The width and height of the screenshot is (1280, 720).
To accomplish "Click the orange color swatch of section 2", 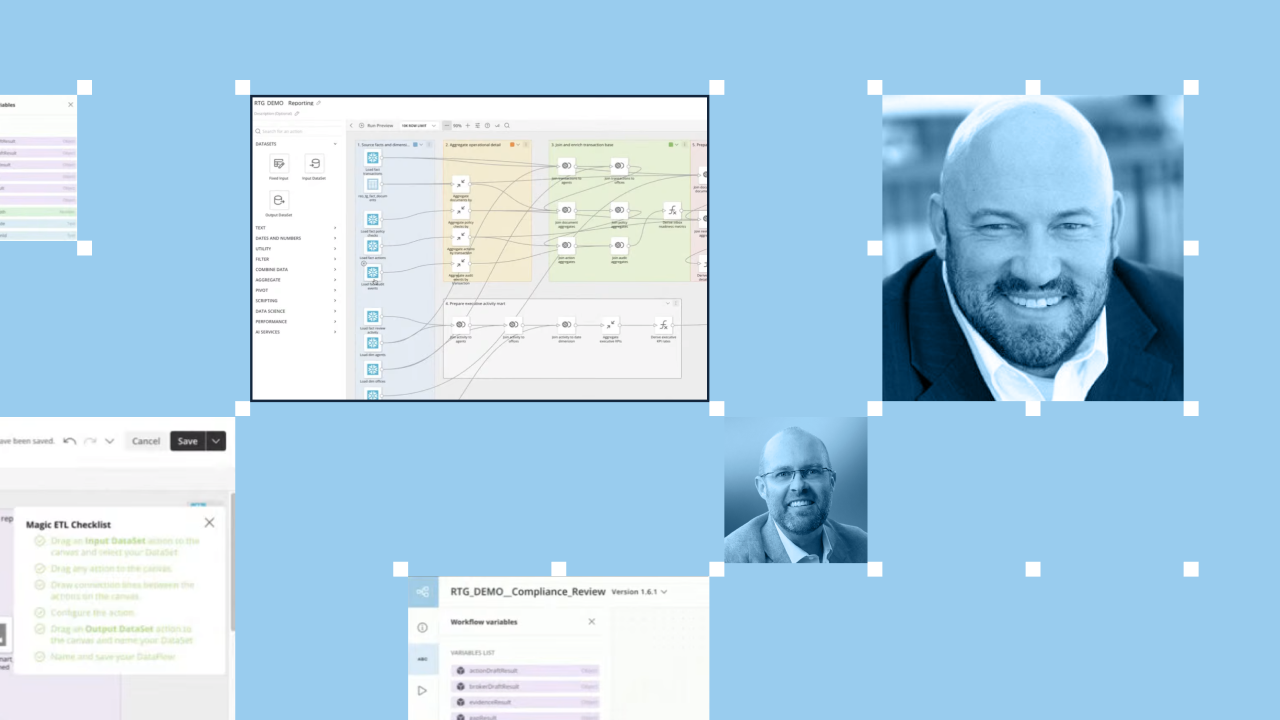I will click(512, 144).
